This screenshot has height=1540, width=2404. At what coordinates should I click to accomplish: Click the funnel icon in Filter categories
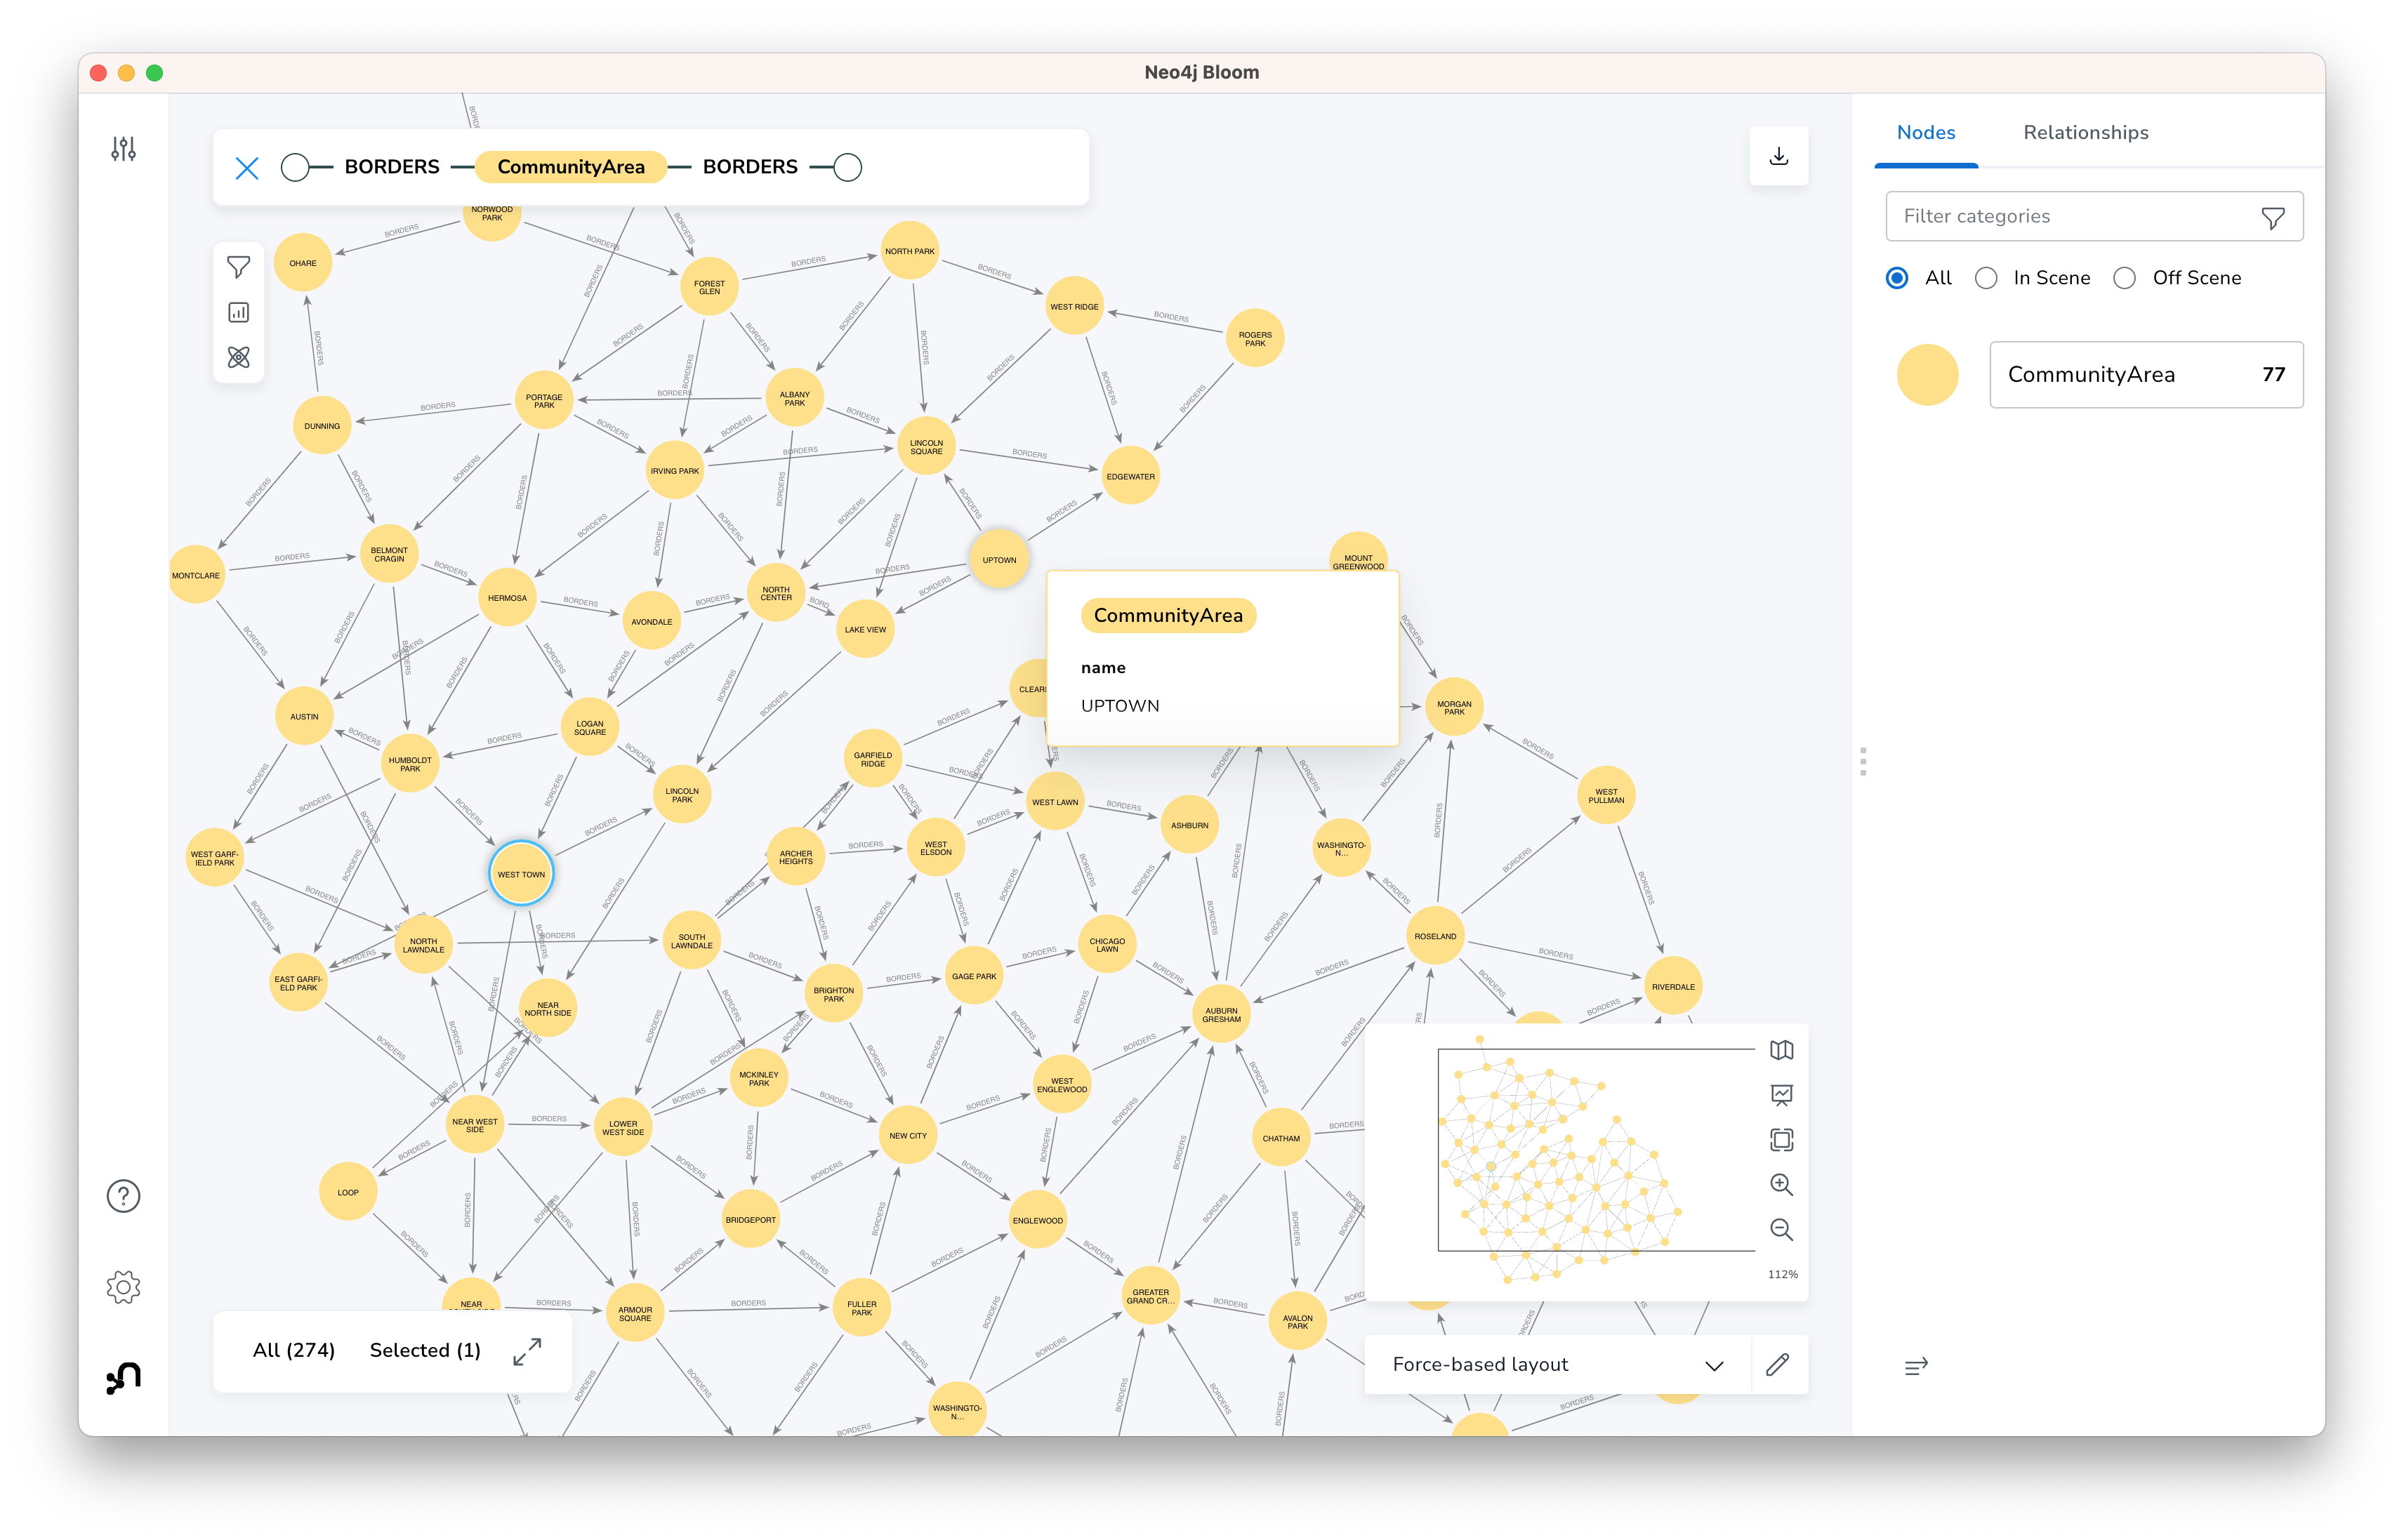pos(2272,217)
